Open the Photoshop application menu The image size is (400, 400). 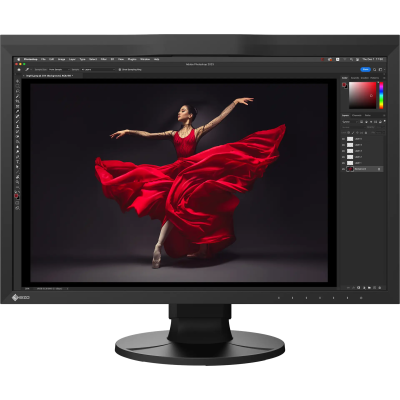(x=30, y=59)
